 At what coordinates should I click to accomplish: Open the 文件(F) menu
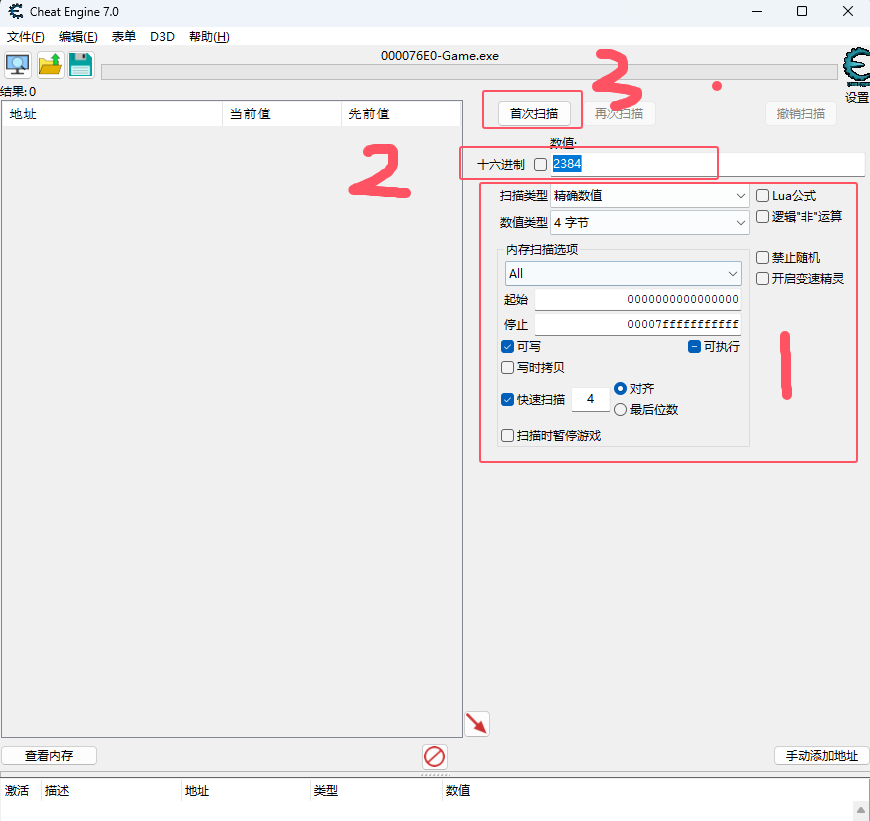(26, 37)
